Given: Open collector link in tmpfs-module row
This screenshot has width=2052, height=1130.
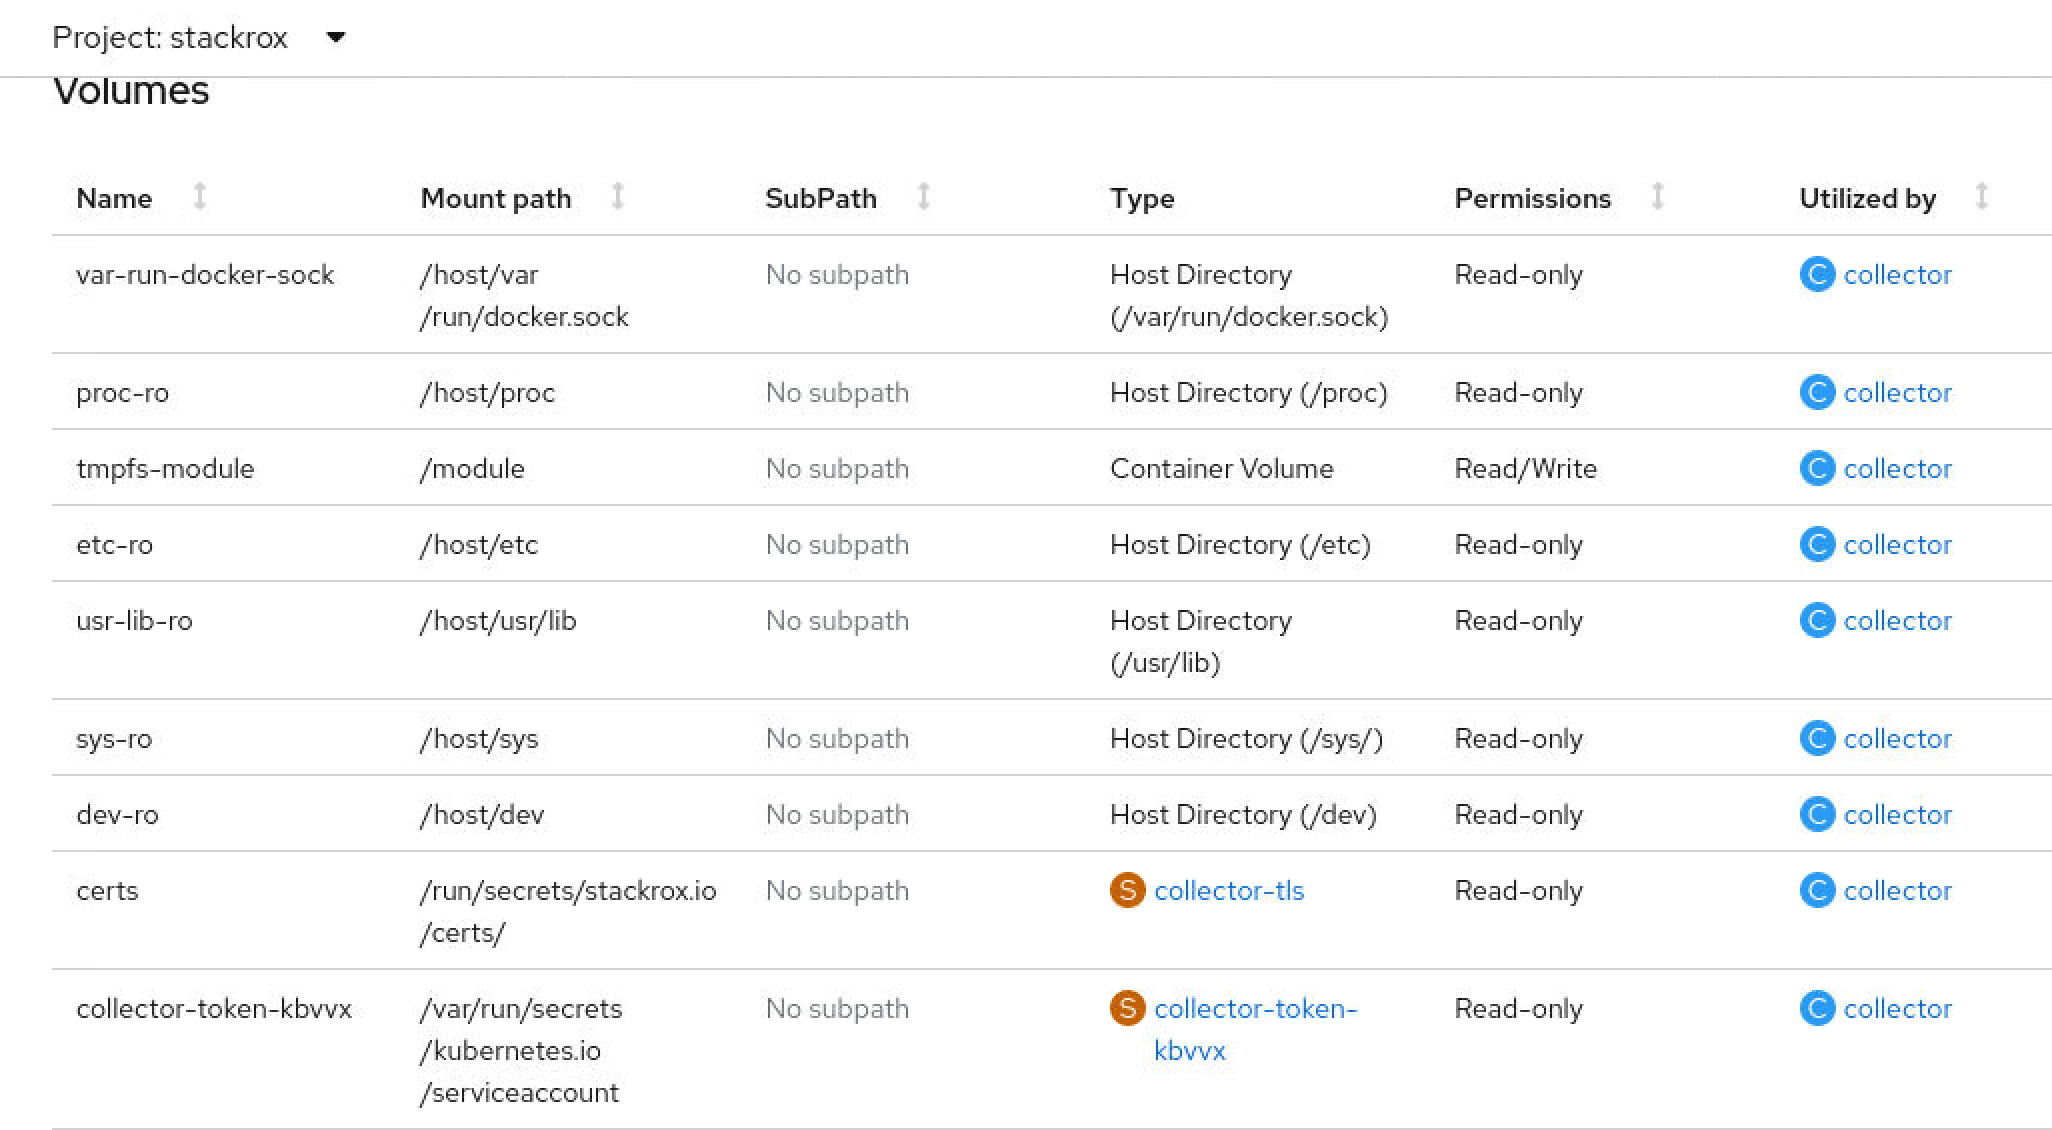Looking at the screenshot, I should click(1897, 469).
